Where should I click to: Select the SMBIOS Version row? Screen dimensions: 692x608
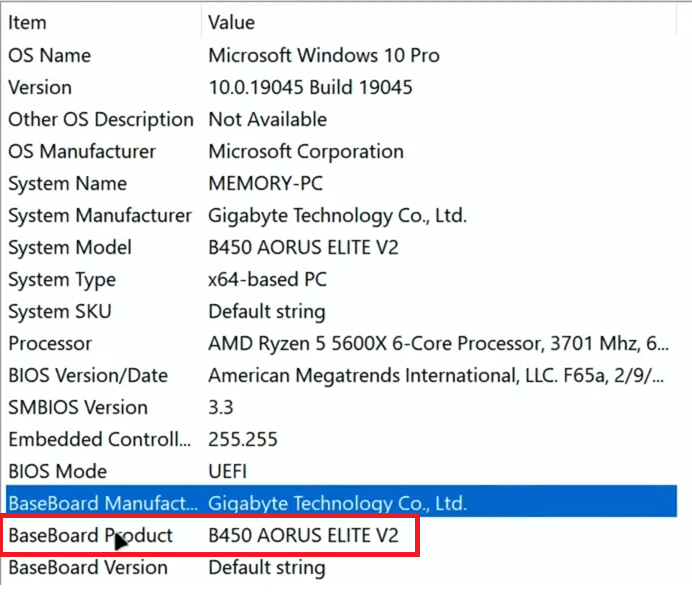coord(77,407)
